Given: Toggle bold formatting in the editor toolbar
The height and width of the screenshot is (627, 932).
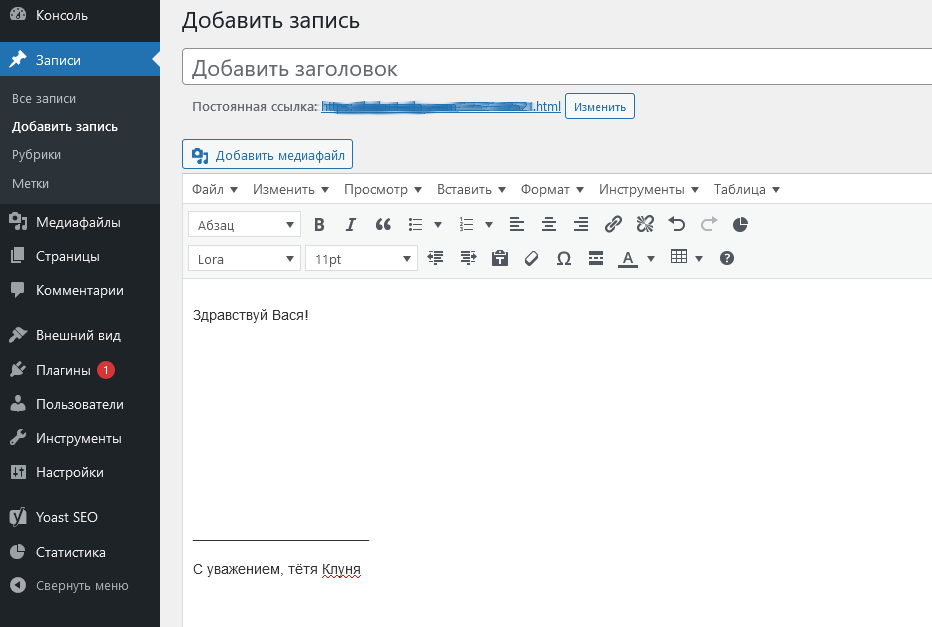Looking at the screenshot, I should coord(320,225).
